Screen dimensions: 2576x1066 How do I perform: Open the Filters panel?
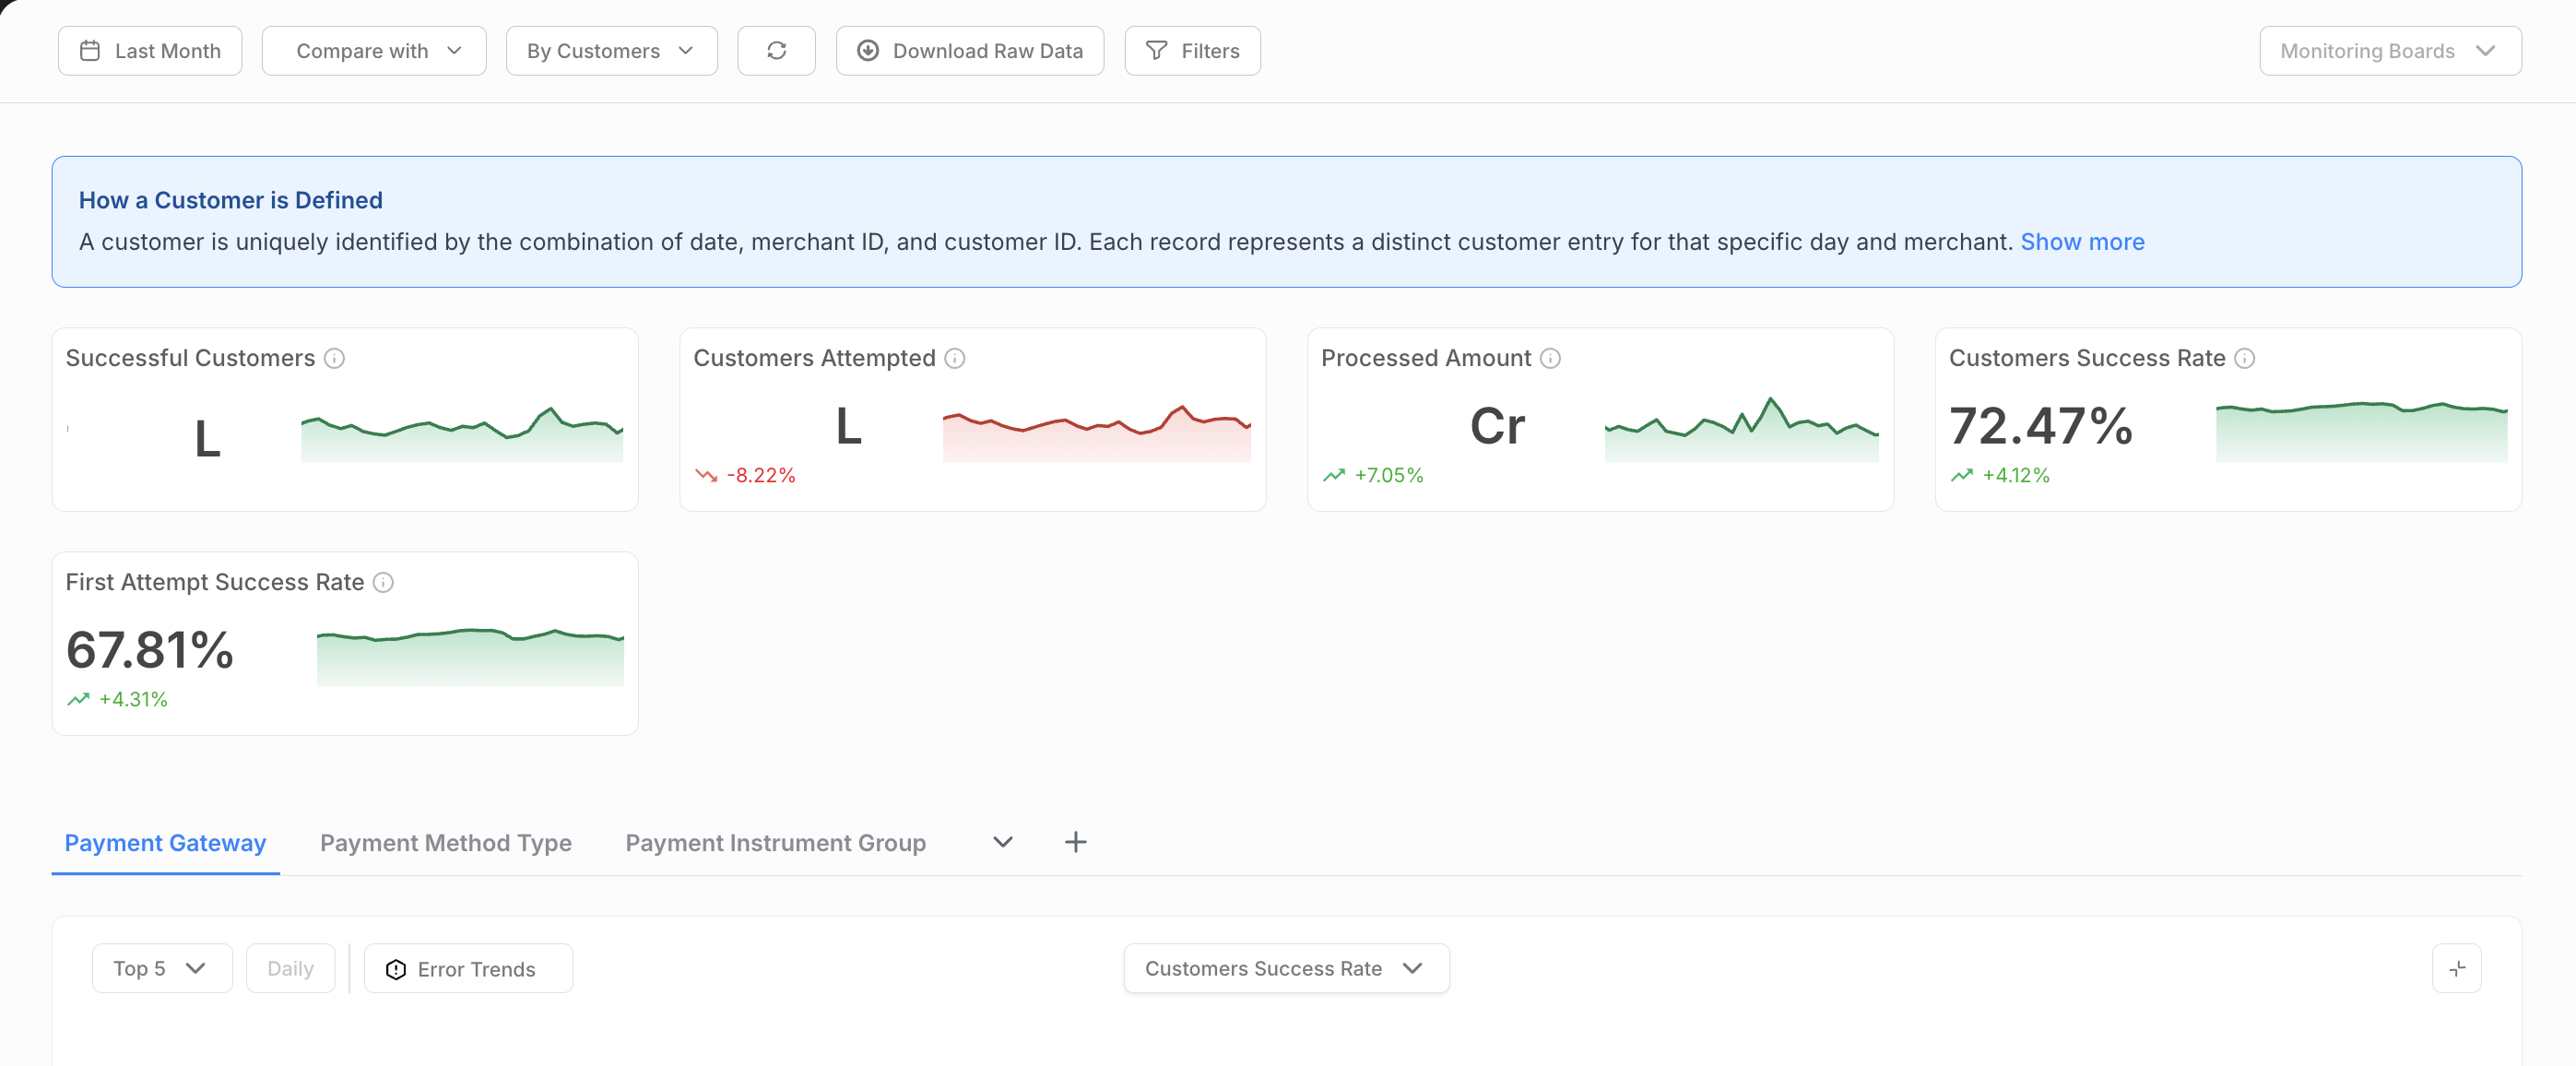tap(1192, 51)
